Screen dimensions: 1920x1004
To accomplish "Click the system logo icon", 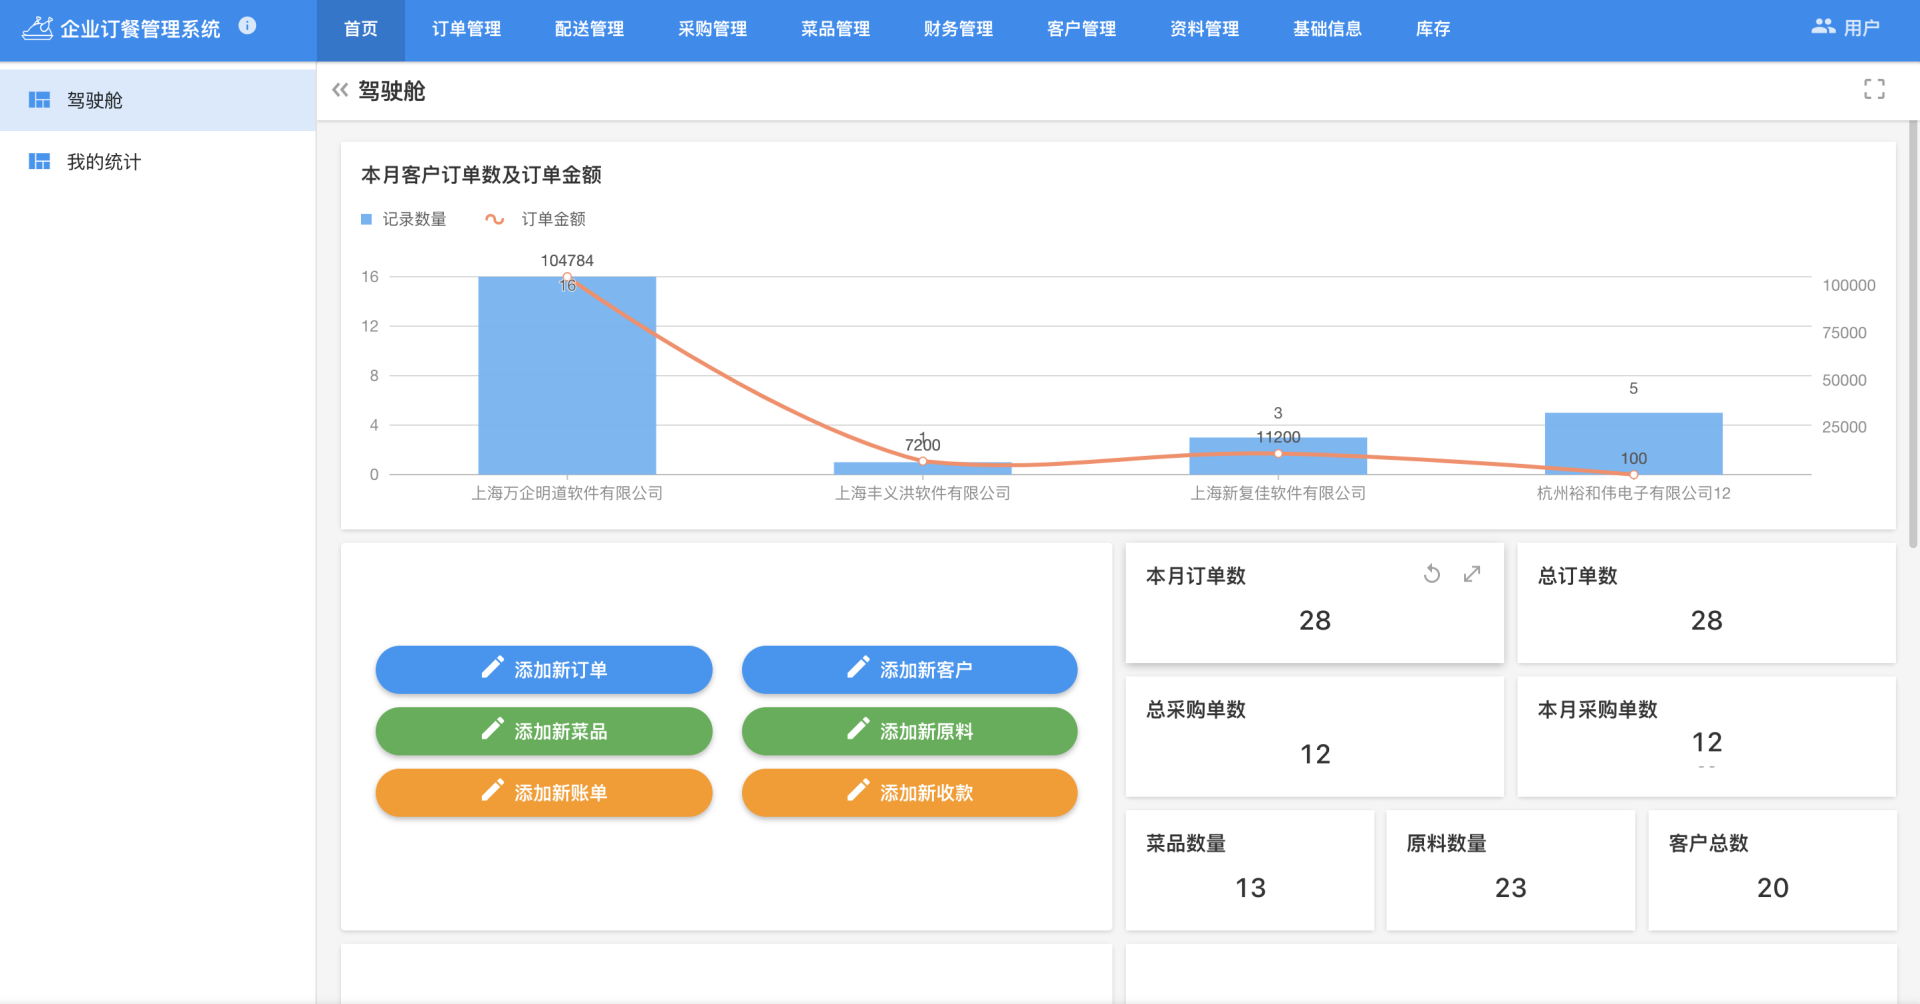I will (37, 28).
